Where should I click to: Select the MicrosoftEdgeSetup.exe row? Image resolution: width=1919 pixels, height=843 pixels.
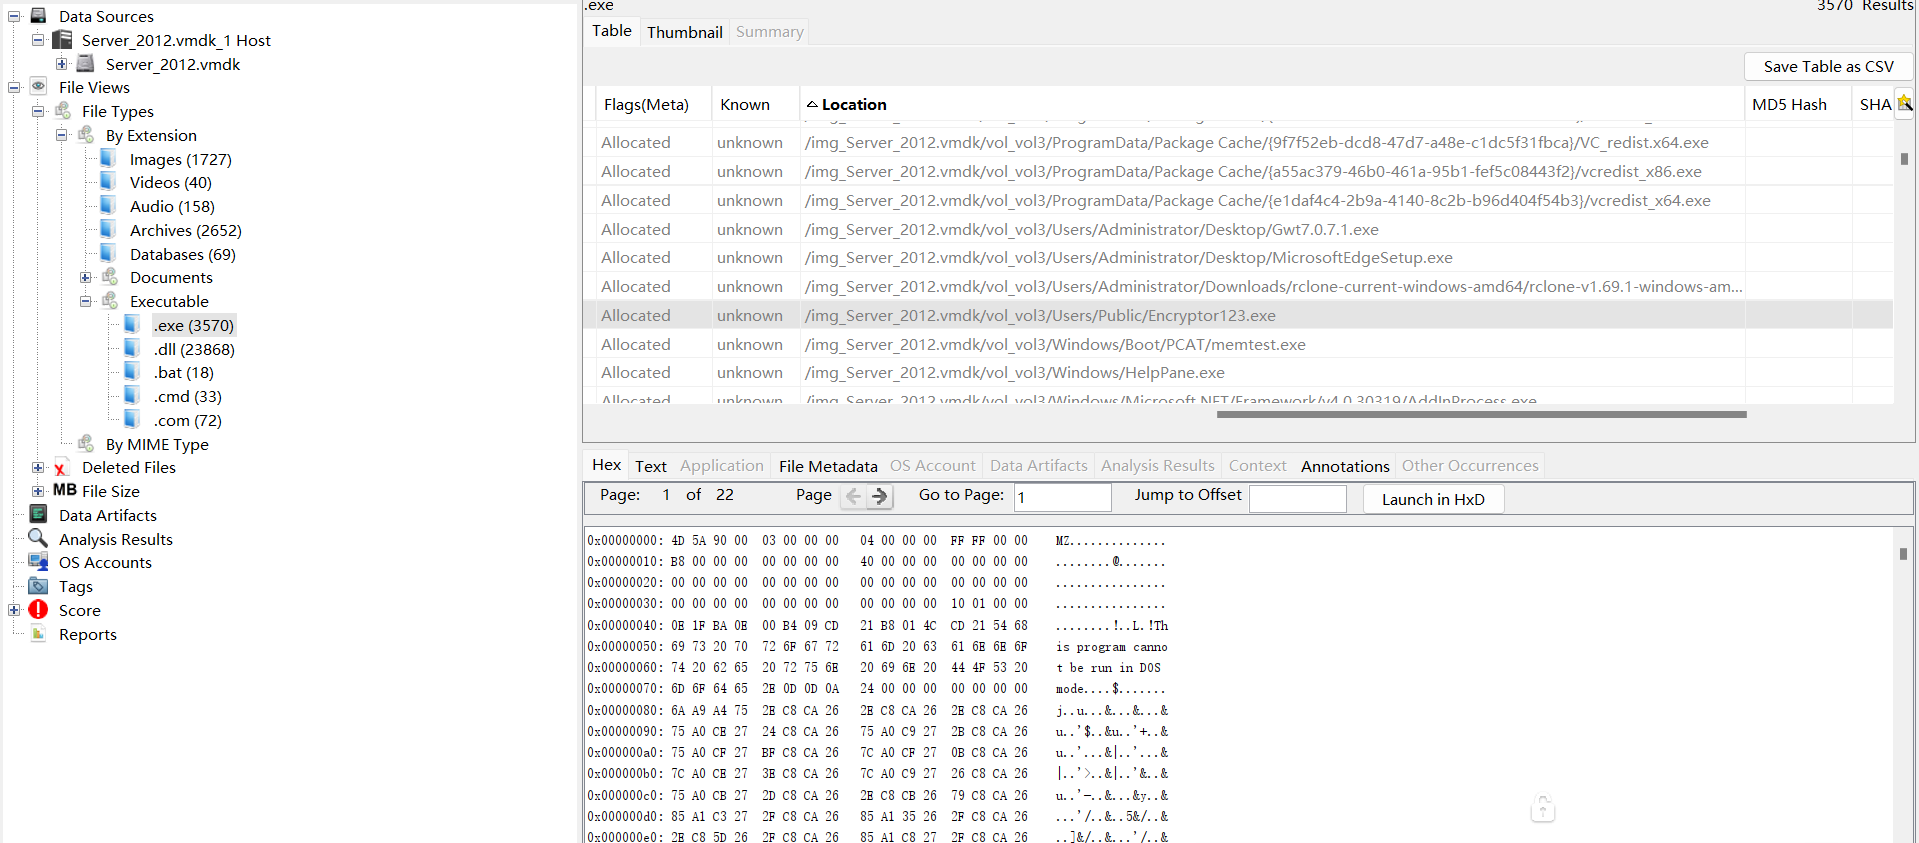[x=1238, y=257]
